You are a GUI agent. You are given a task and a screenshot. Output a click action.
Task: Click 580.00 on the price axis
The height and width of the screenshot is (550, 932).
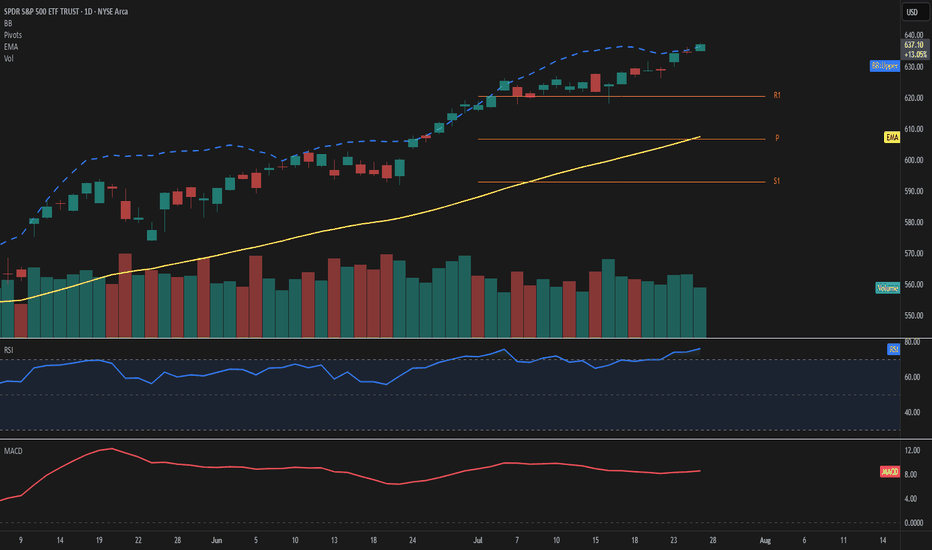tap(914, 222)
